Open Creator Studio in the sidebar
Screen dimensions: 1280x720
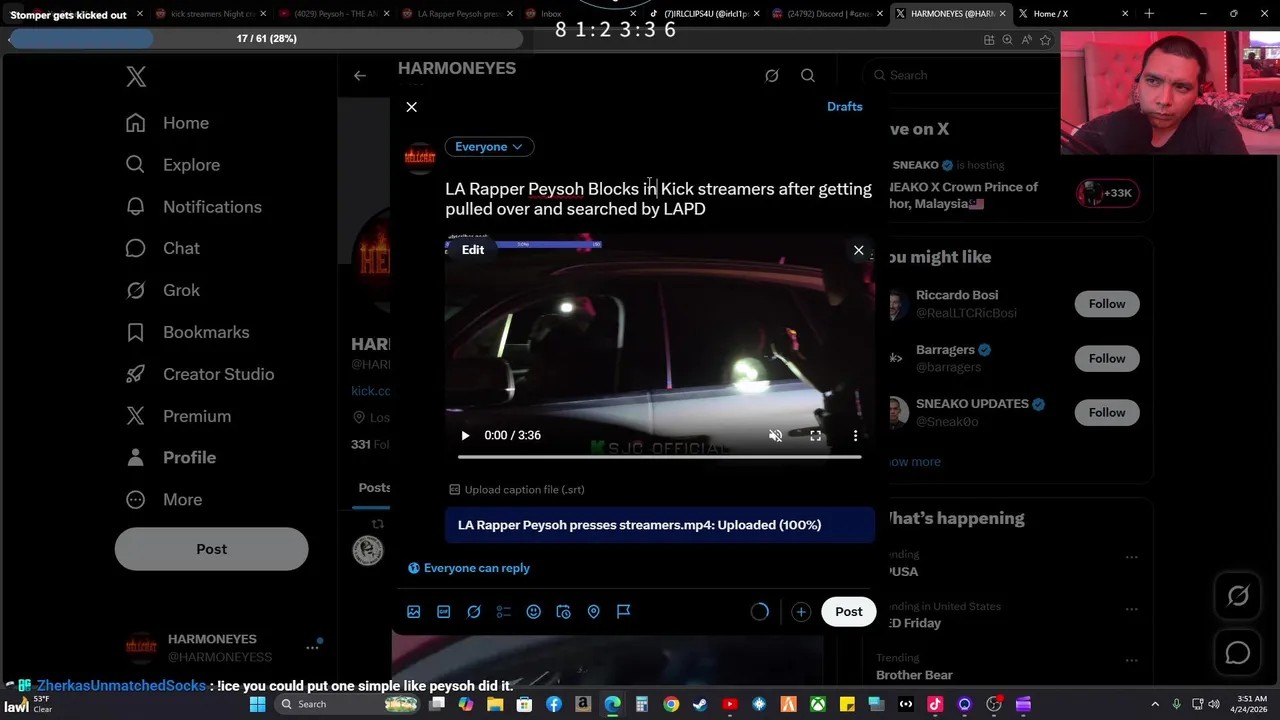(199, 374)
